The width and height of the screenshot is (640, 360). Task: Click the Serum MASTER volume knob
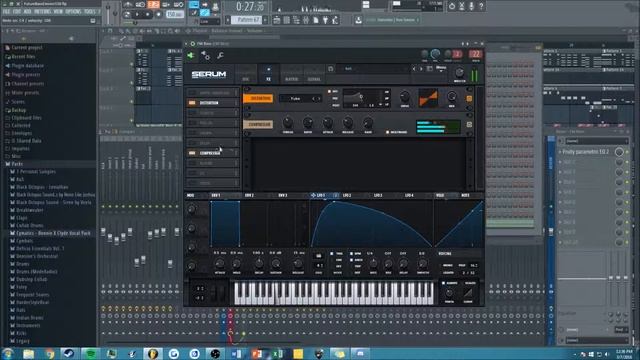coord(459,73)
